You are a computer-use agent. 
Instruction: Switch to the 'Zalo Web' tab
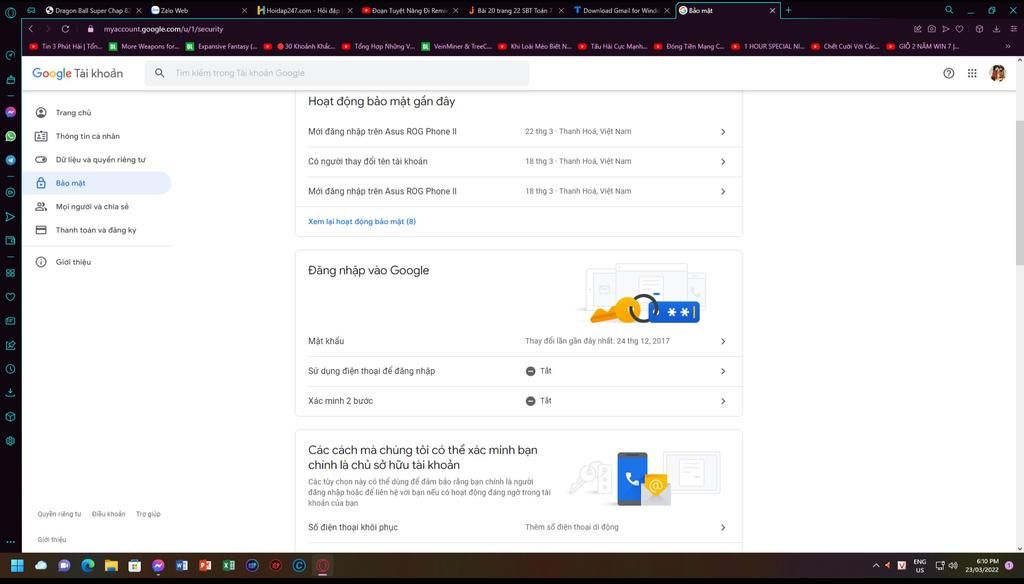coord(199,10)
